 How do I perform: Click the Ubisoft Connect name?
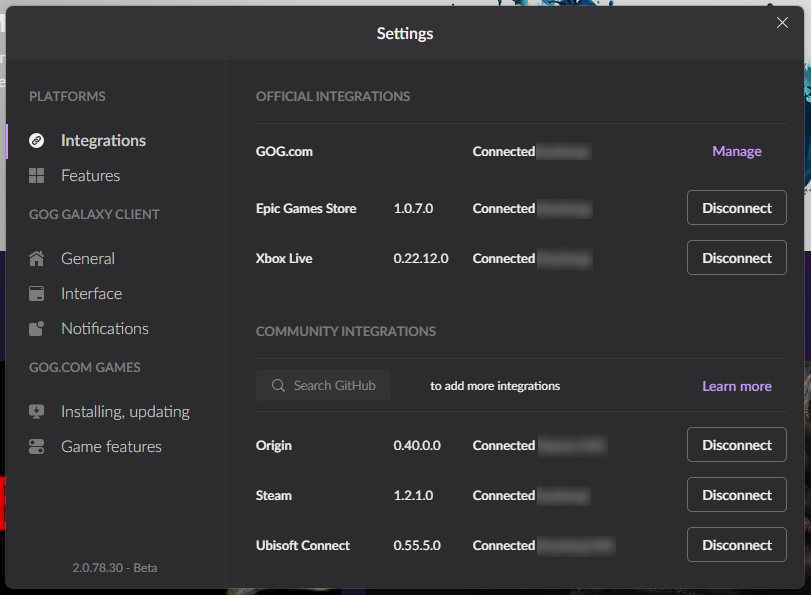303,545
